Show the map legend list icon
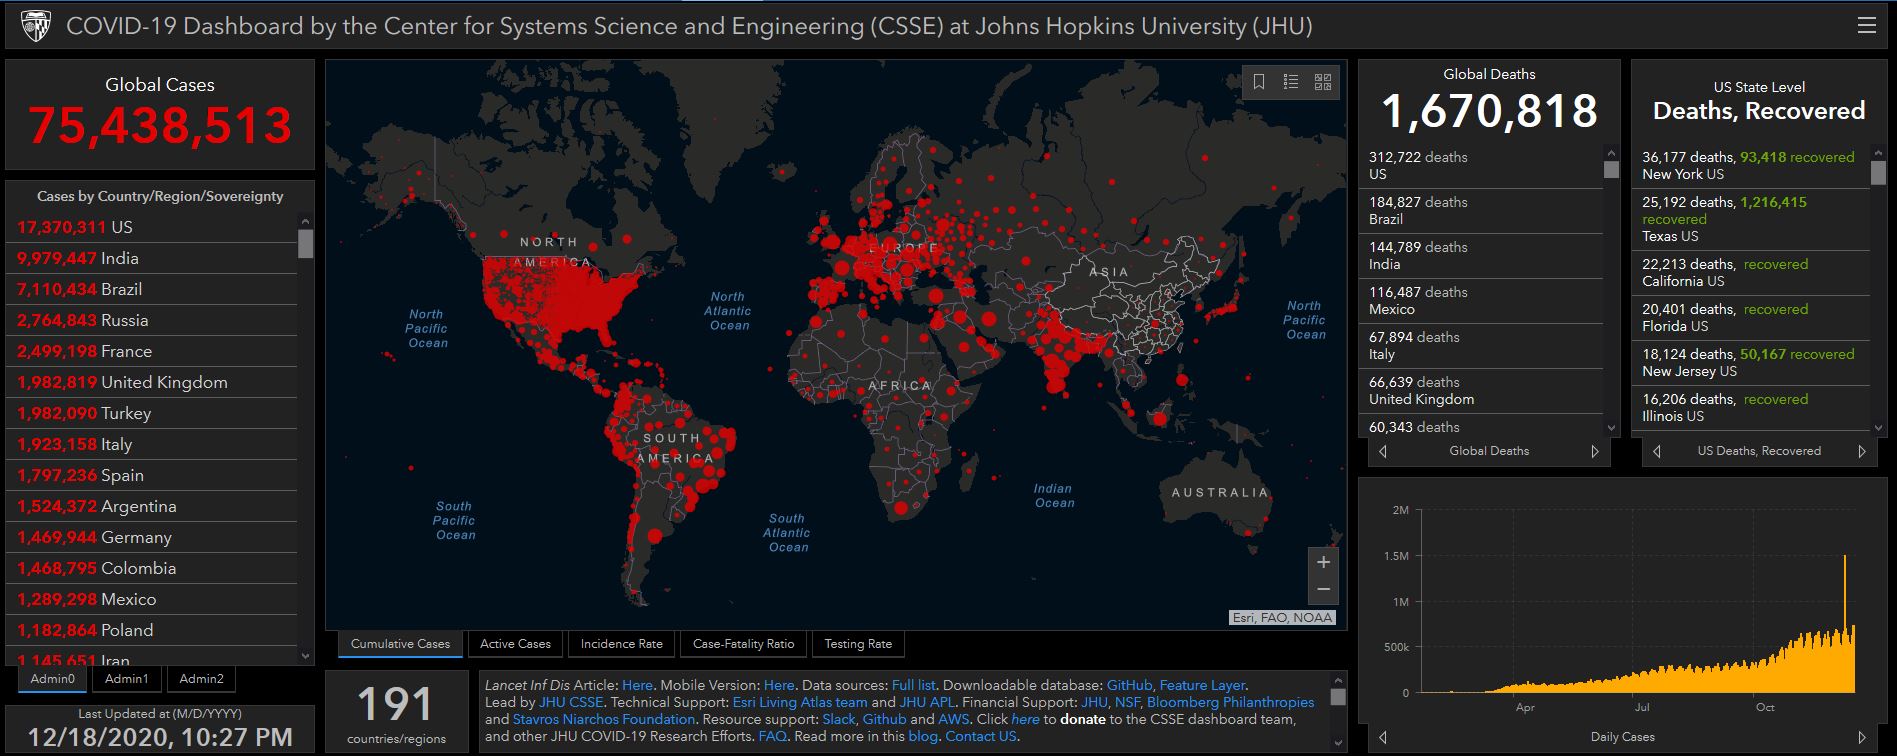The image size is (1897, 756). [x=1291, y=82]
